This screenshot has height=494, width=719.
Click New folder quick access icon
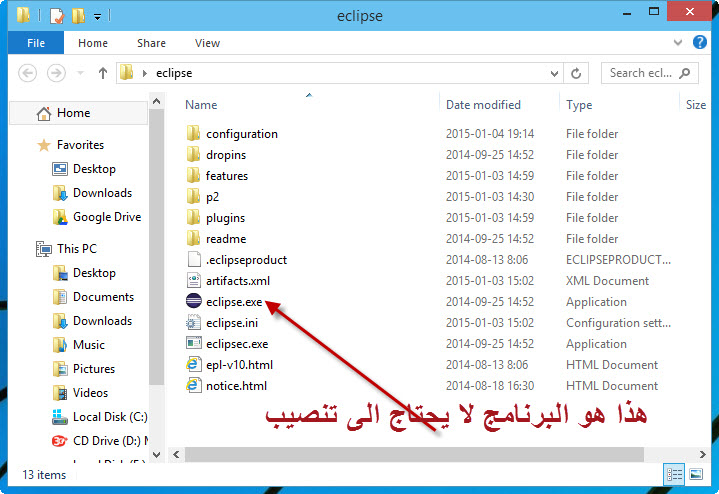pyautogui.click(x=78, y=16)
